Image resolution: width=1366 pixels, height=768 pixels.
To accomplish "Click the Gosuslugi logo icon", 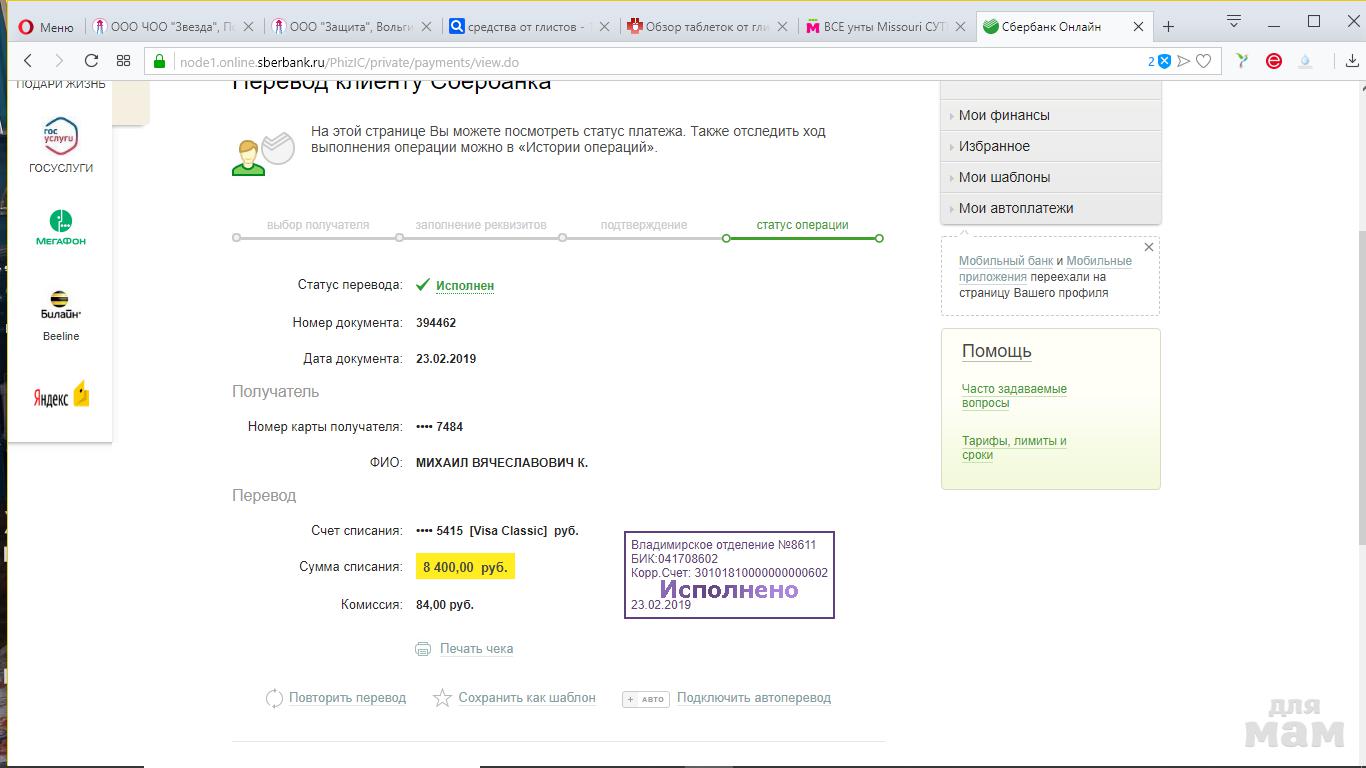I will 61,136.
